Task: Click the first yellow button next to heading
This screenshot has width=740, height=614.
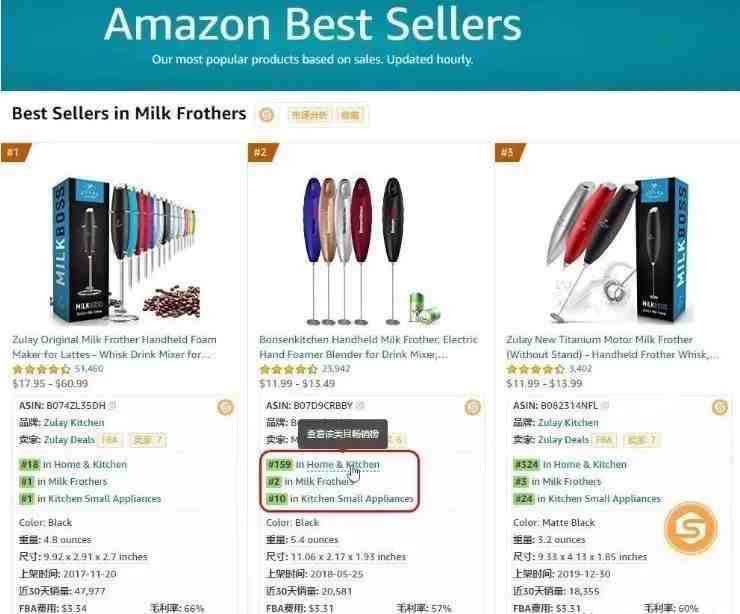Action: pyautogui.click(x=310, y=115)
